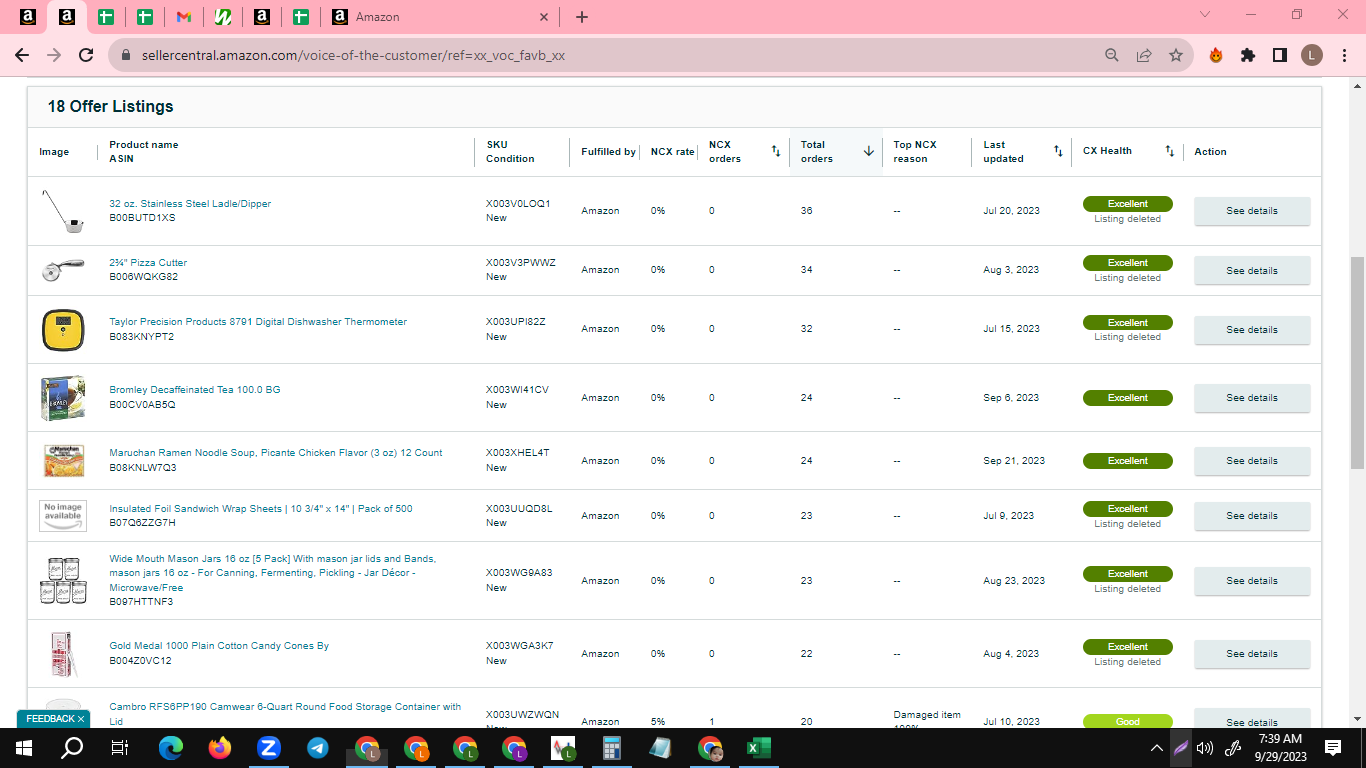Click the pizza cutter product thumbnail
The image size is (1366, 768).
pyautogui.click(x=63, y=270)
